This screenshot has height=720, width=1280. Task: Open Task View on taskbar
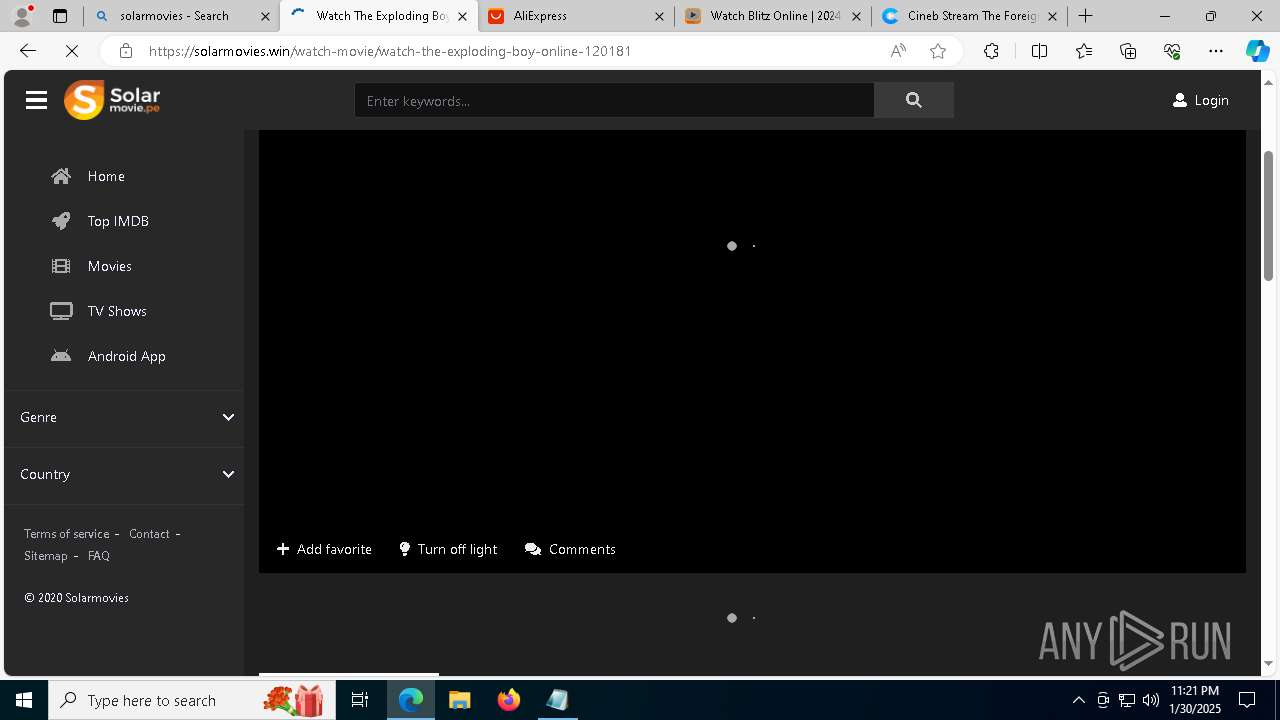(x=360, y=700)
